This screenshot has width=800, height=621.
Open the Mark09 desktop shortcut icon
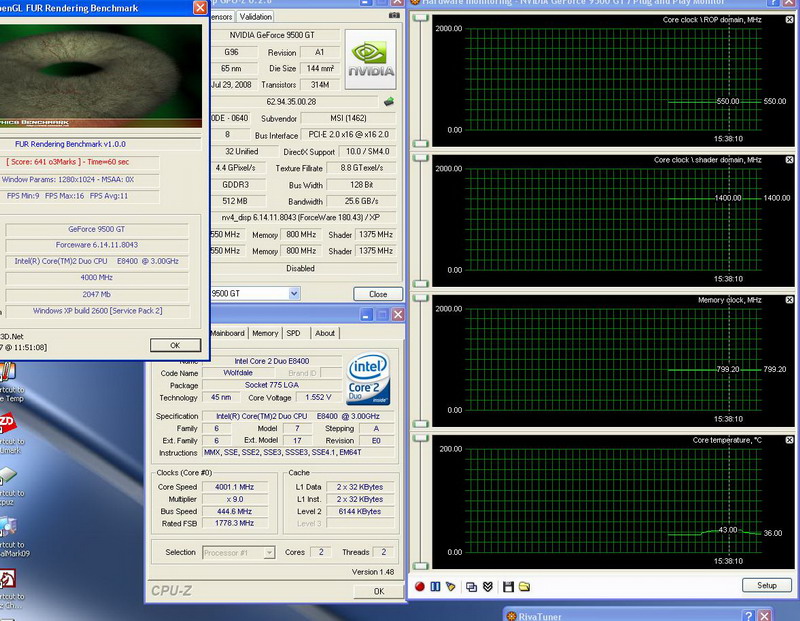pyautogui.click(x=8, y=526)
